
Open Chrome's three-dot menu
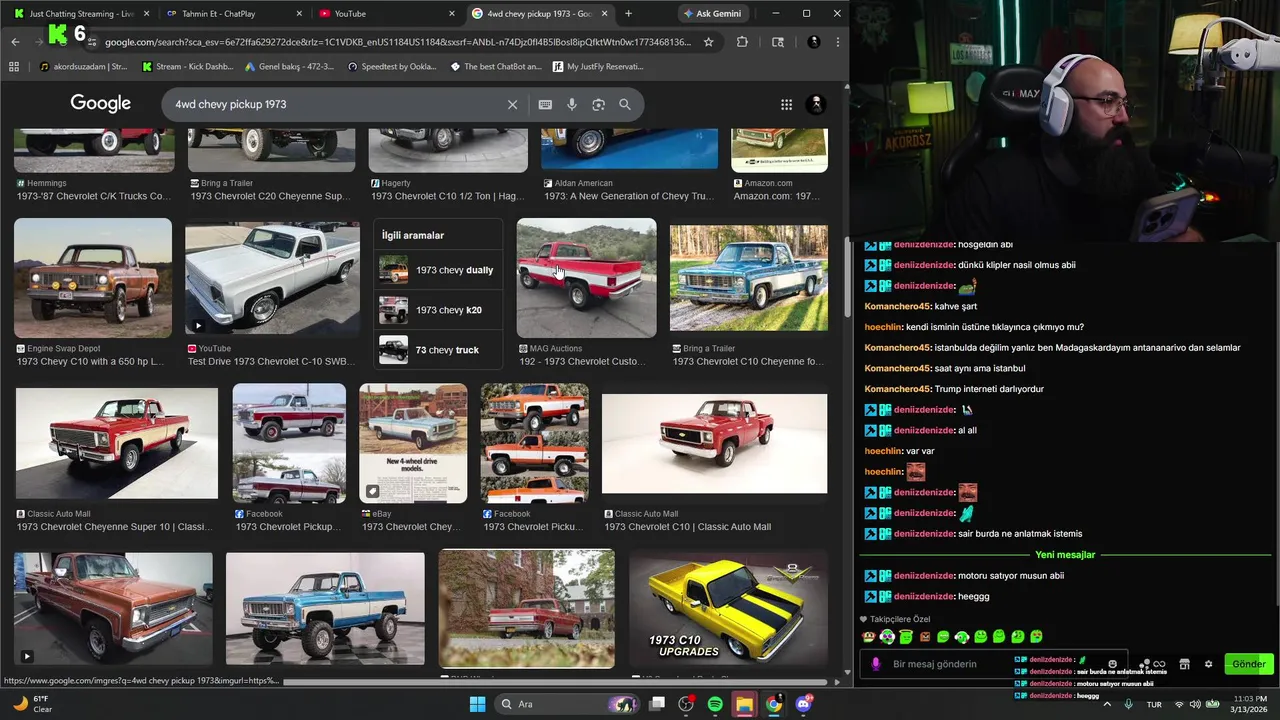point(838,42)
